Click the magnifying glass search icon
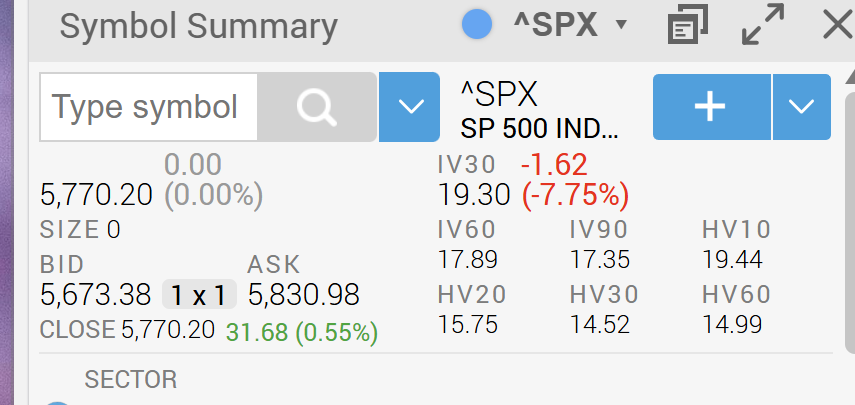Viewport: 855px width, 405px height. 317,107
